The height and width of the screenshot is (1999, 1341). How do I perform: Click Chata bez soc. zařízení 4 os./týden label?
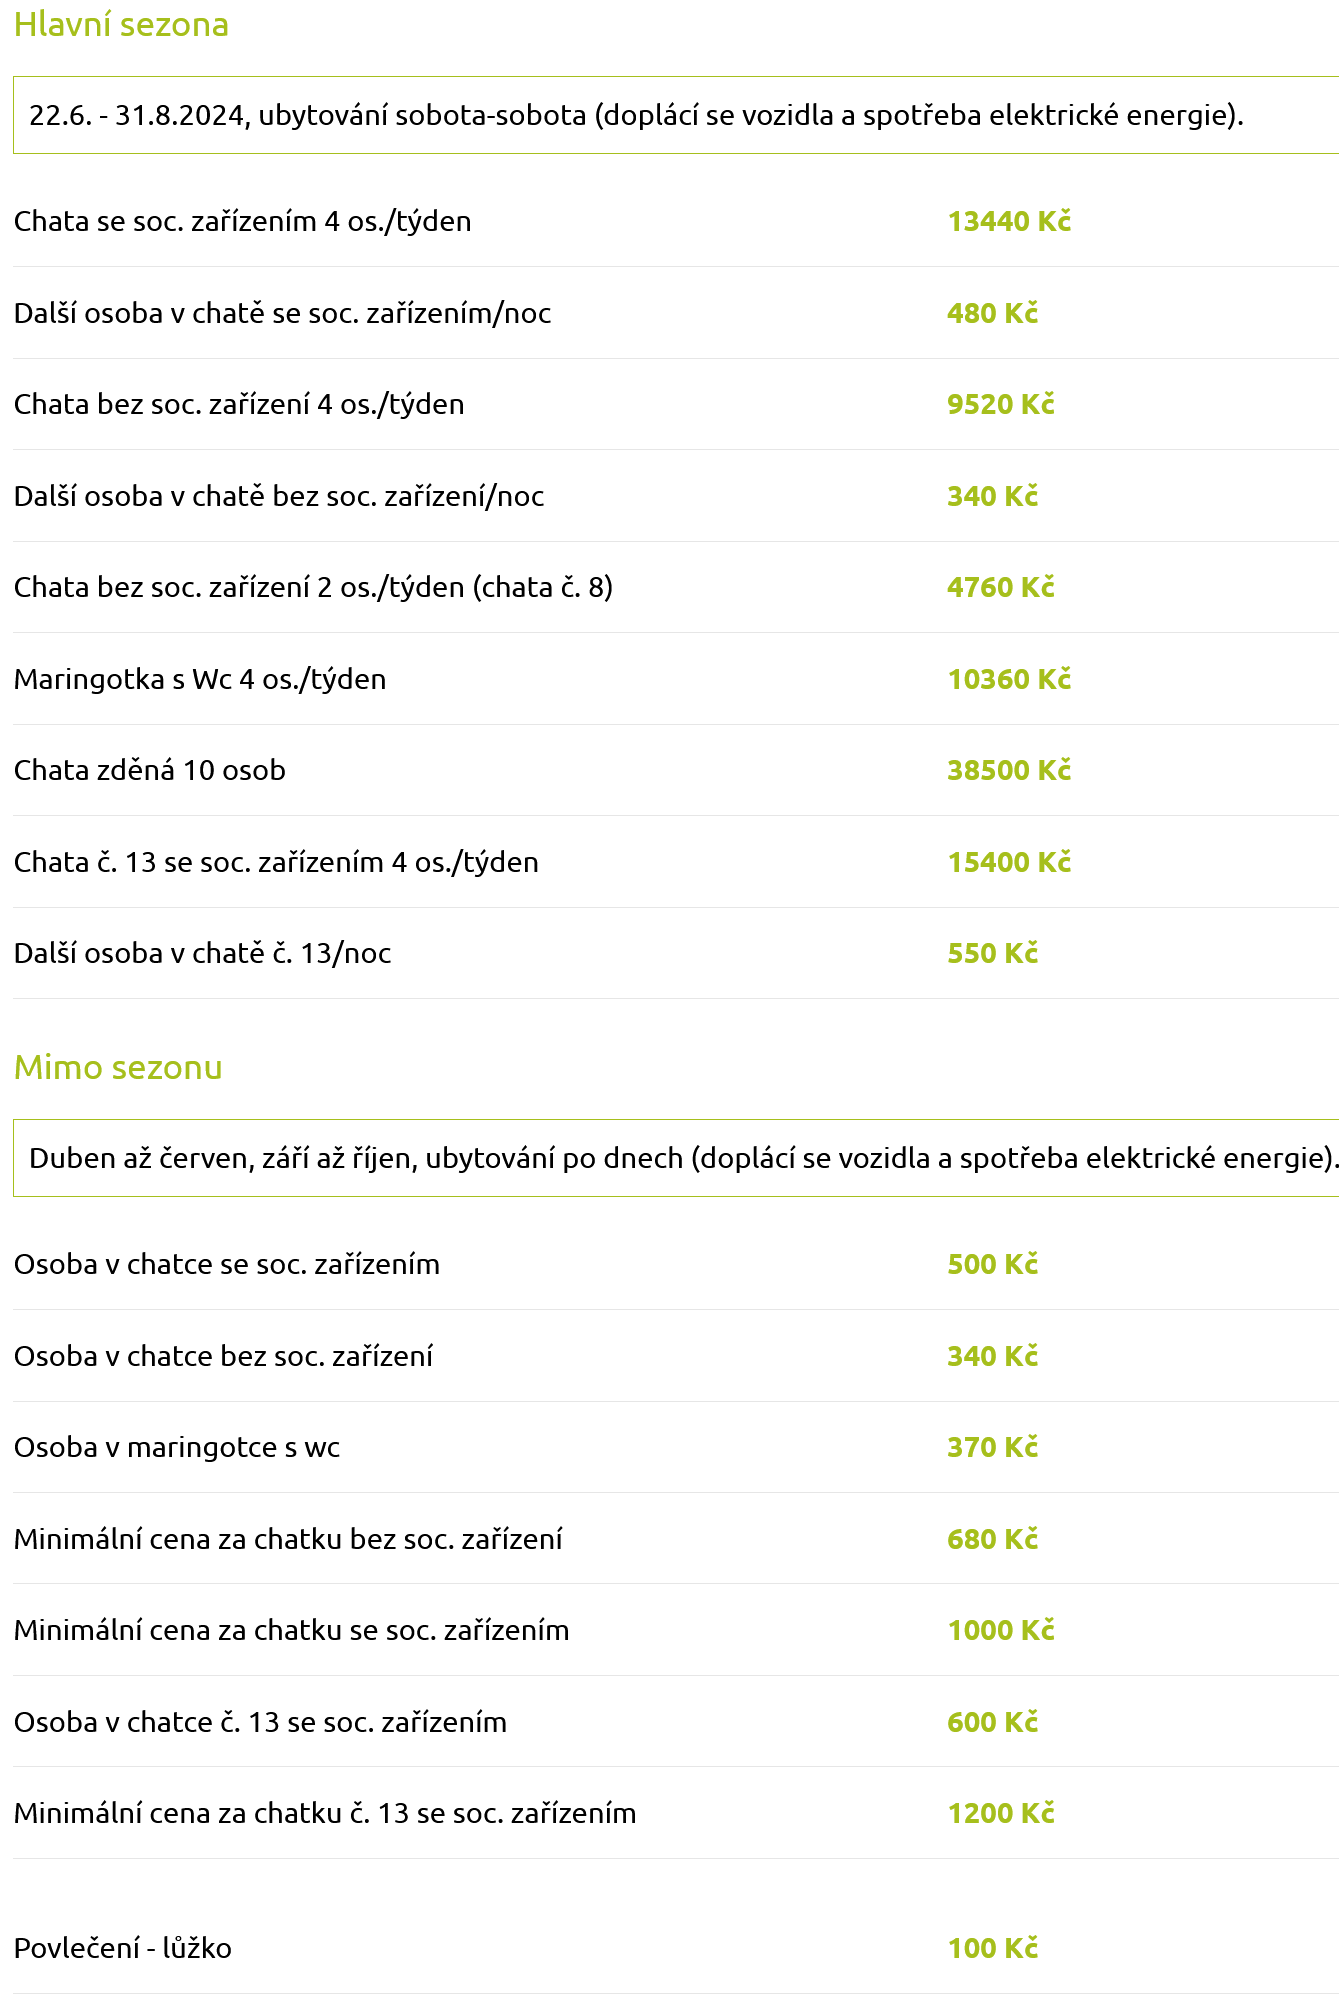239,404
